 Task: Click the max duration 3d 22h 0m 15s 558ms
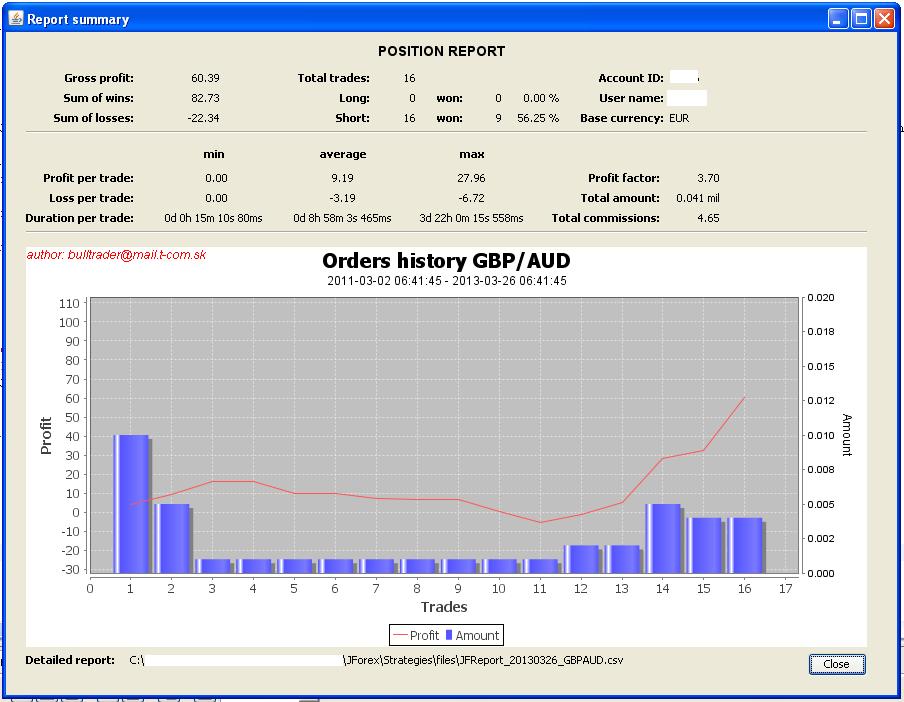tap(471, 218)
